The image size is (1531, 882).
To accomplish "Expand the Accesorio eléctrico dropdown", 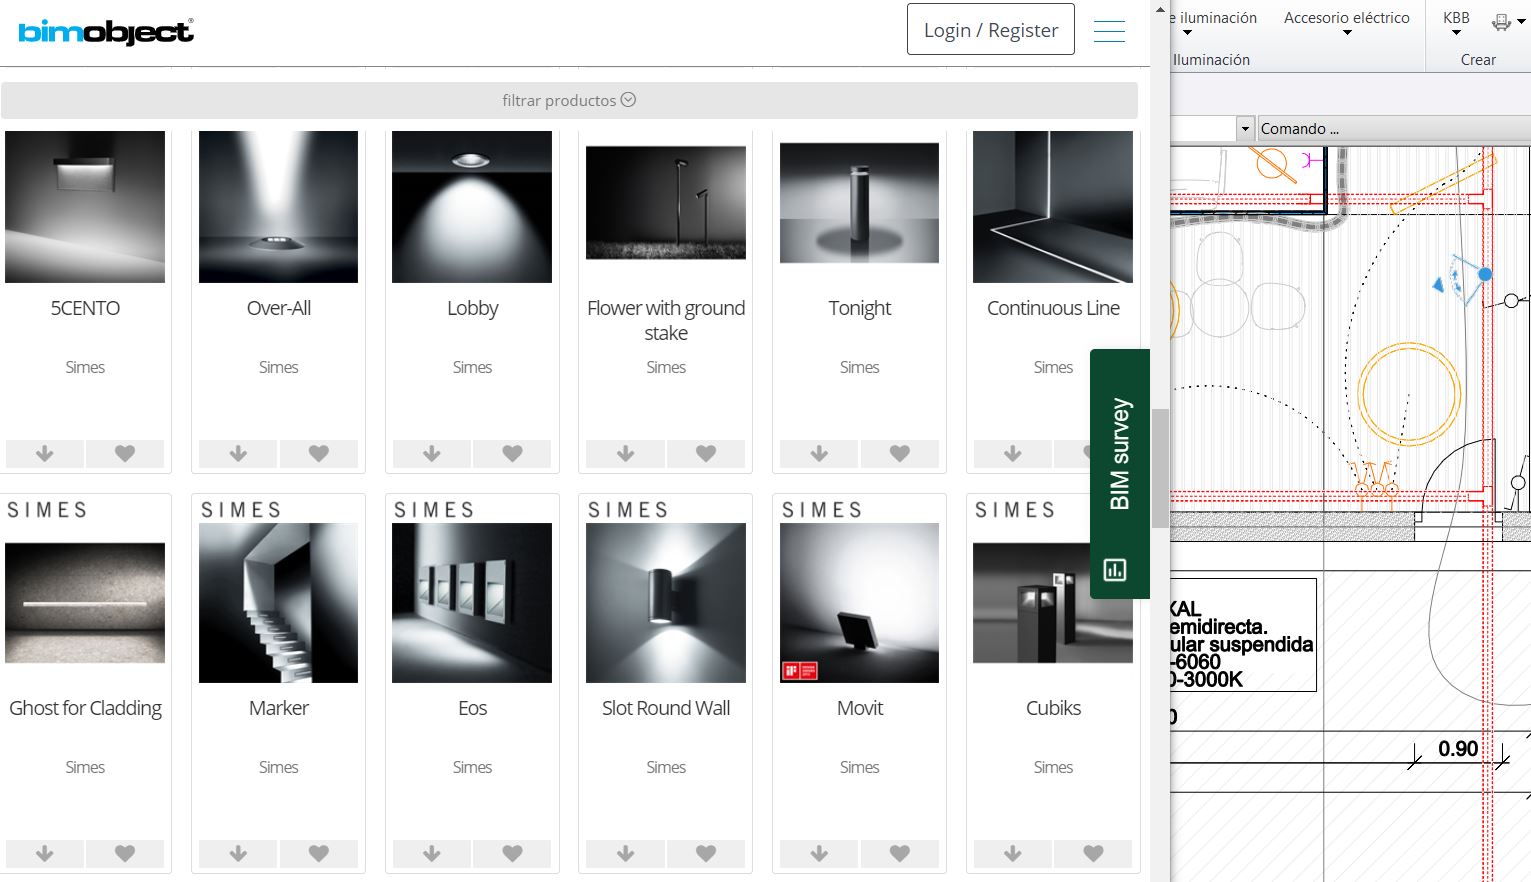I will [1346, 23].
